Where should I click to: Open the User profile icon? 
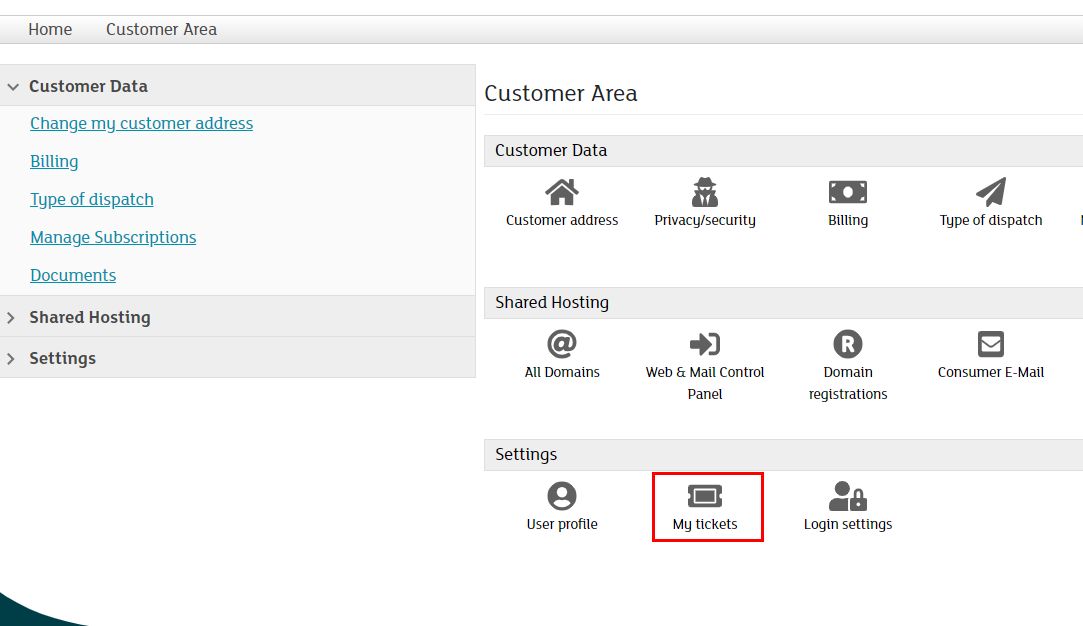coord(562,496)
